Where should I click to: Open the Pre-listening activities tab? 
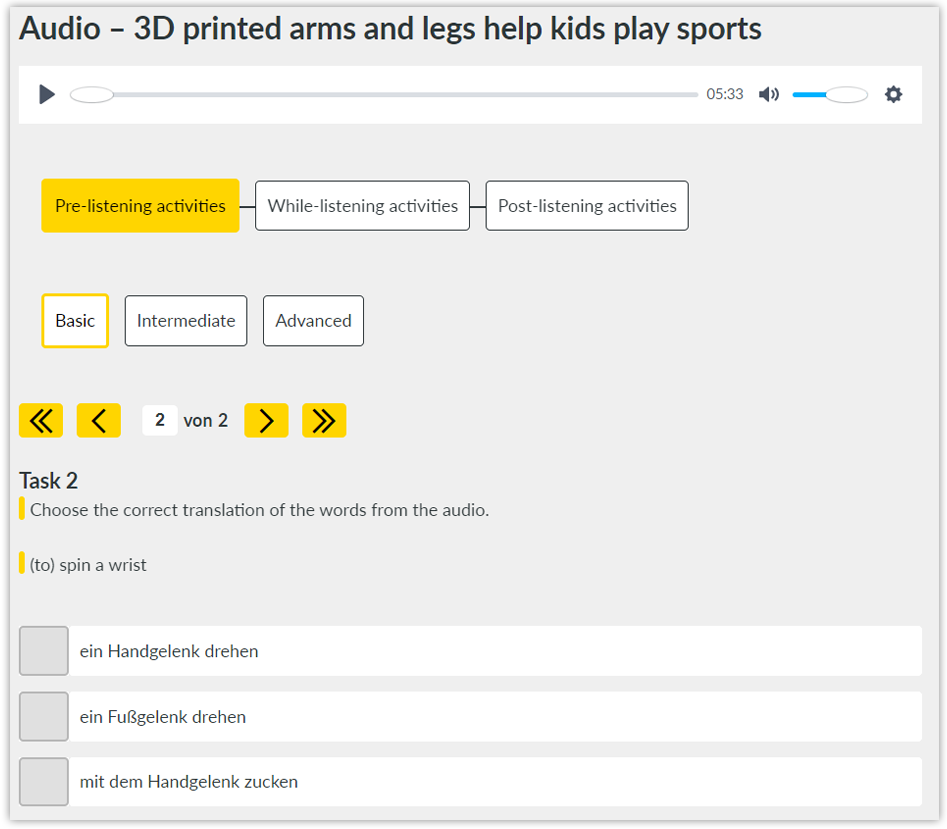point(140,206)
